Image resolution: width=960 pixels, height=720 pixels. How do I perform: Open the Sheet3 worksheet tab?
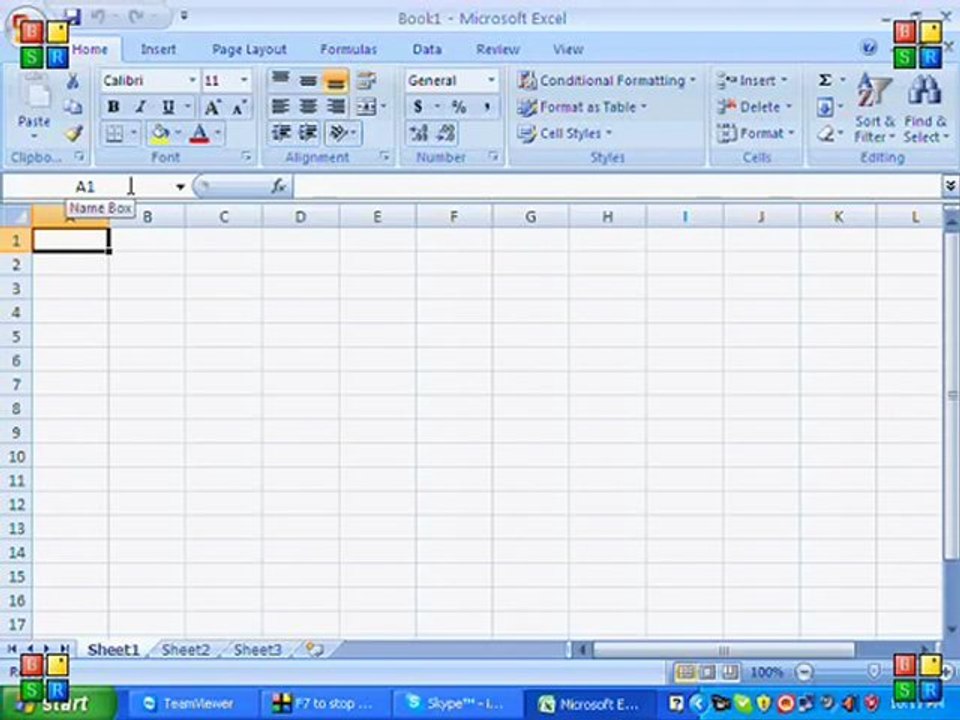258,650
